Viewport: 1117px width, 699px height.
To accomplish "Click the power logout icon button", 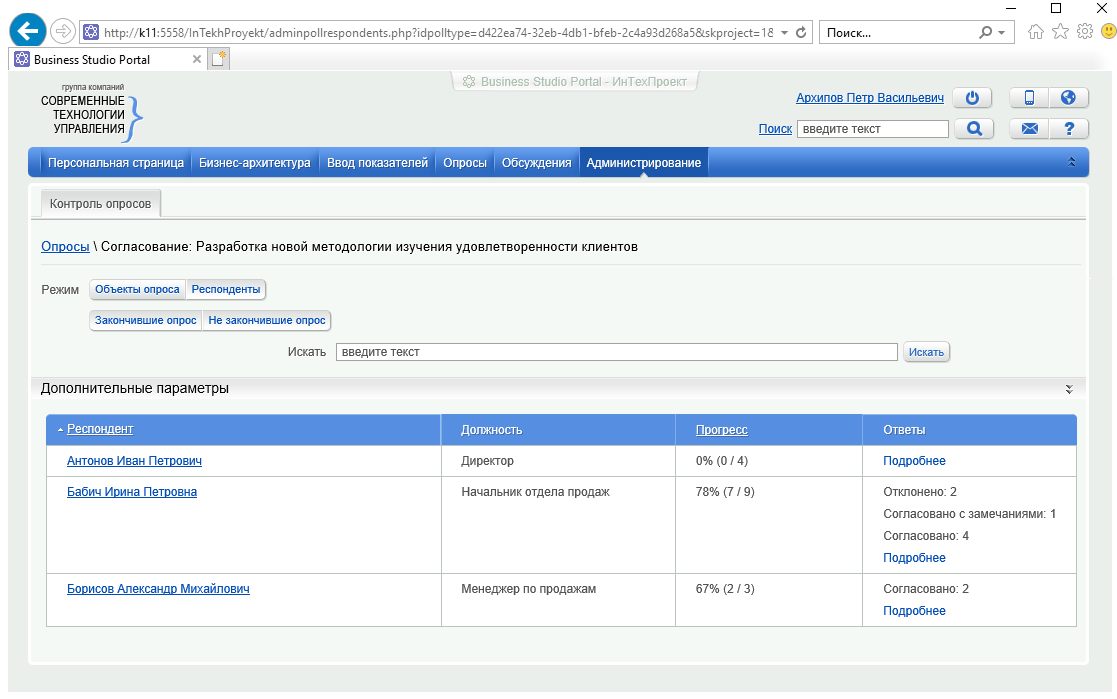I will click(971, 98).
